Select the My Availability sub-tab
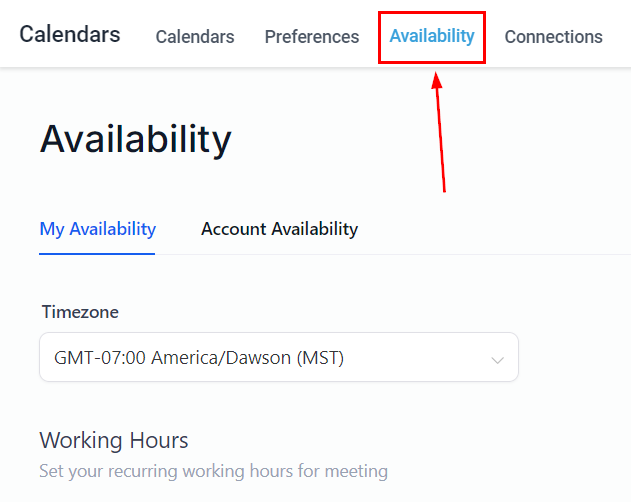Viewport: 631px width, 502px height. pos(98,229)
